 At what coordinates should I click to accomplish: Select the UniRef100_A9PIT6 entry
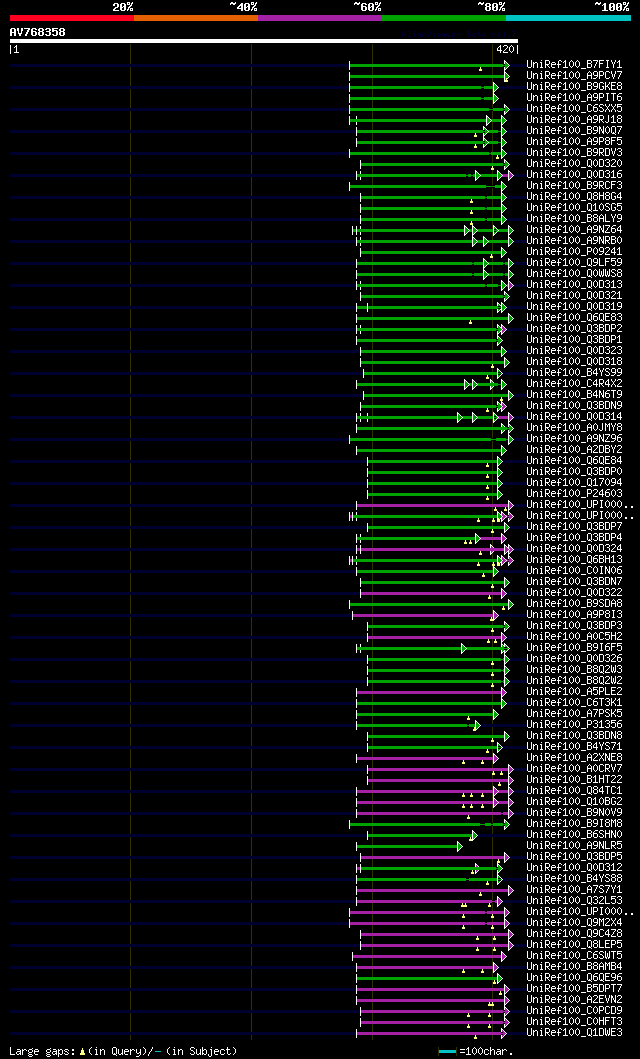(x=574, y=98)
